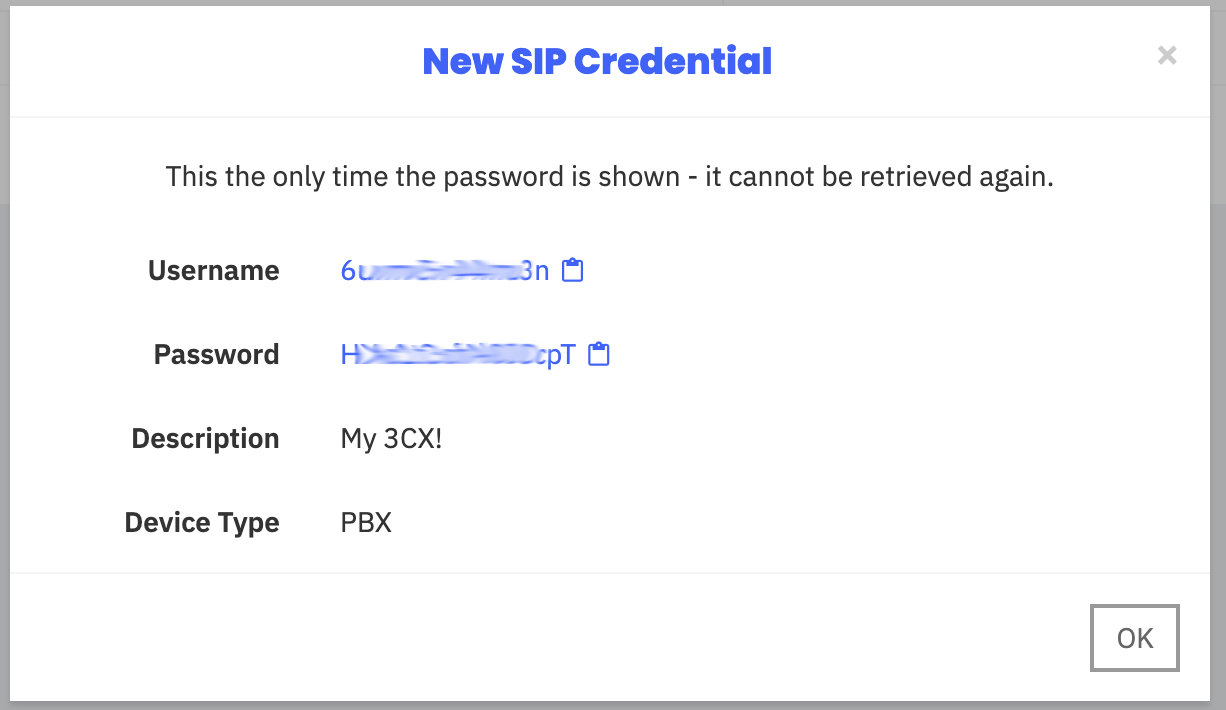Click the Password field label
The width and height of the screenshot is (1226, 710).
point(216,354)
